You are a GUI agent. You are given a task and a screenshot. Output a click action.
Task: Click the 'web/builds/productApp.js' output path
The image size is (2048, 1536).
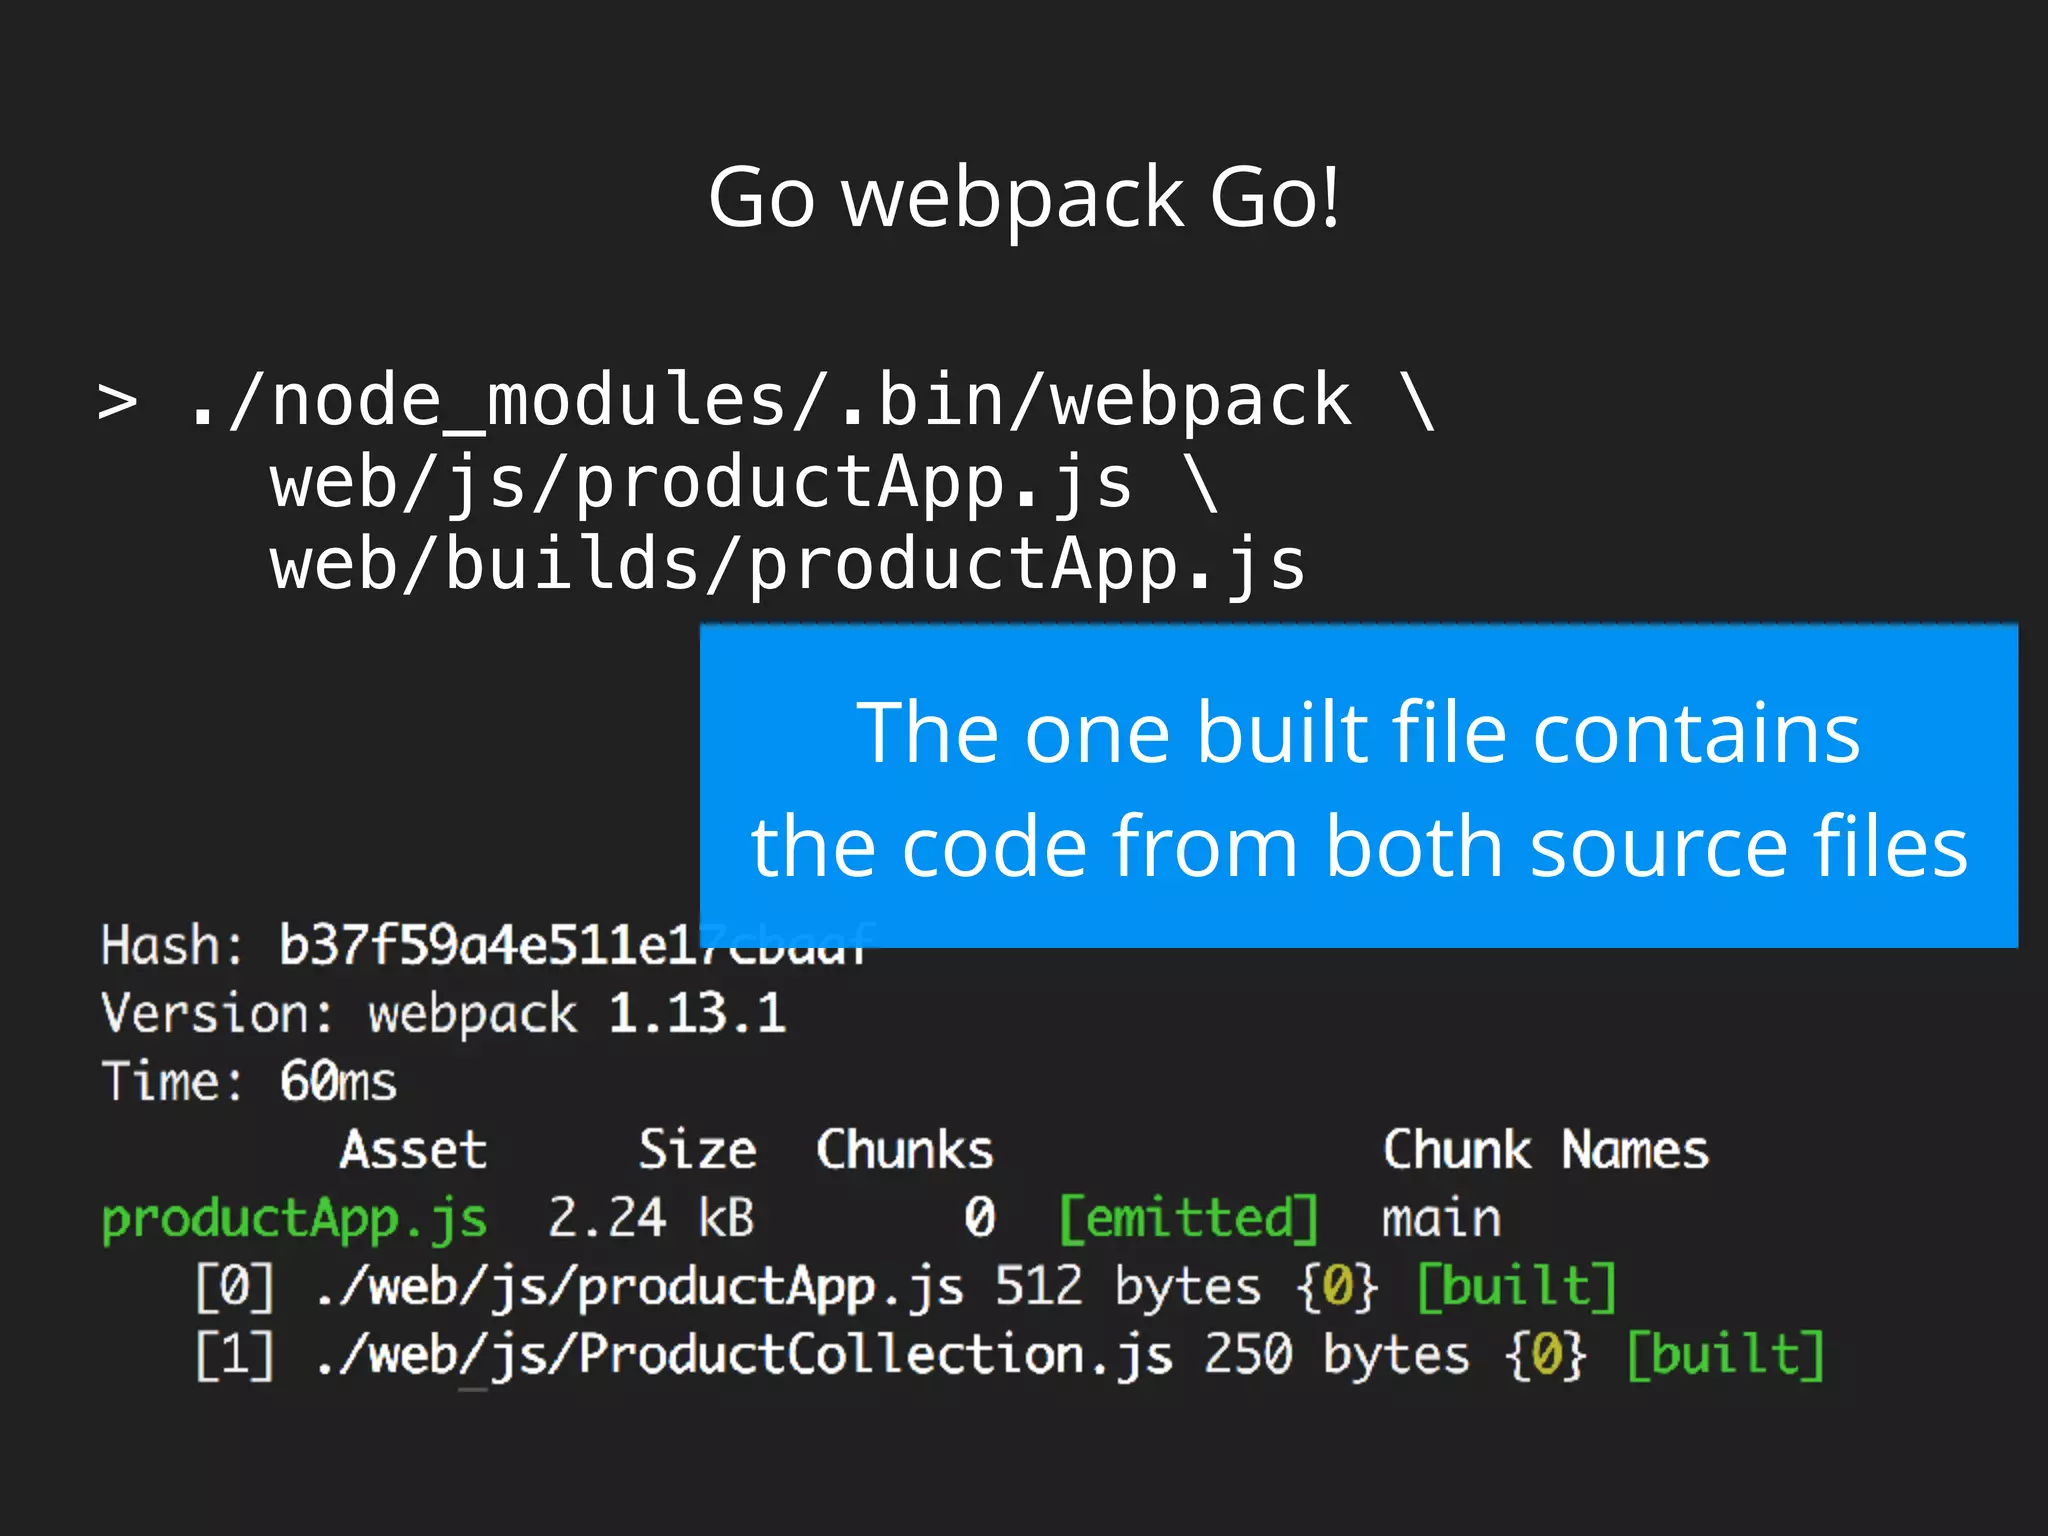pyautogui.click(x=788, y=565)
